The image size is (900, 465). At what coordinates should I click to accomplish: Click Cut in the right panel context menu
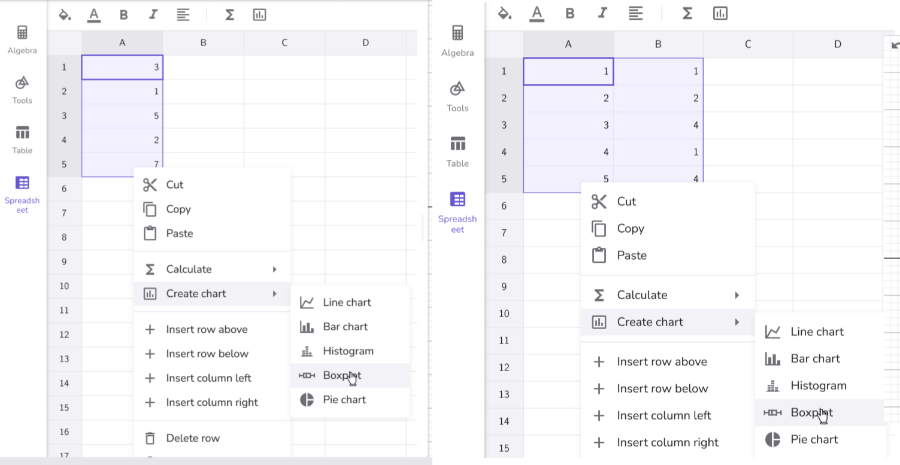click(625, 201)
